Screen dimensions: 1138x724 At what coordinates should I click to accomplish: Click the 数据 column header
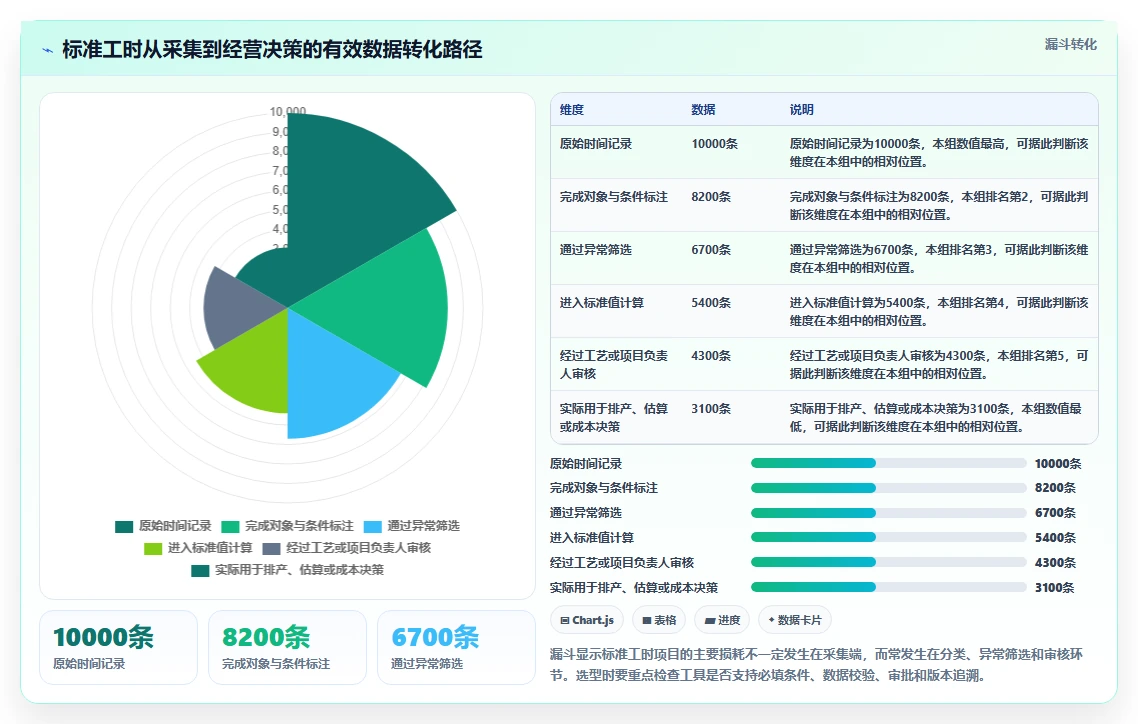703,110
